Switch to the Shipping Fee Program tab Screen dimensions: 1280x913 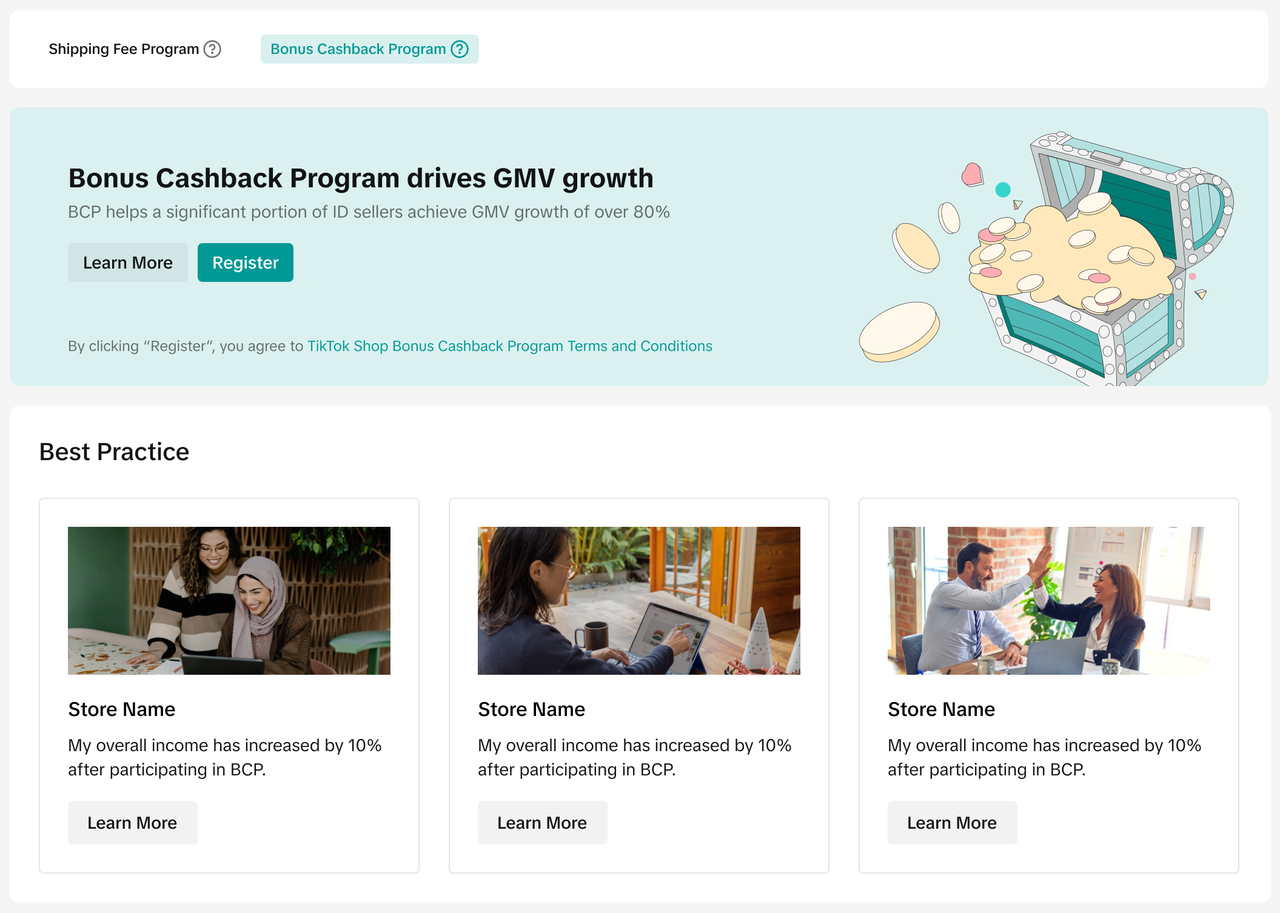click(x=123, y=49)
